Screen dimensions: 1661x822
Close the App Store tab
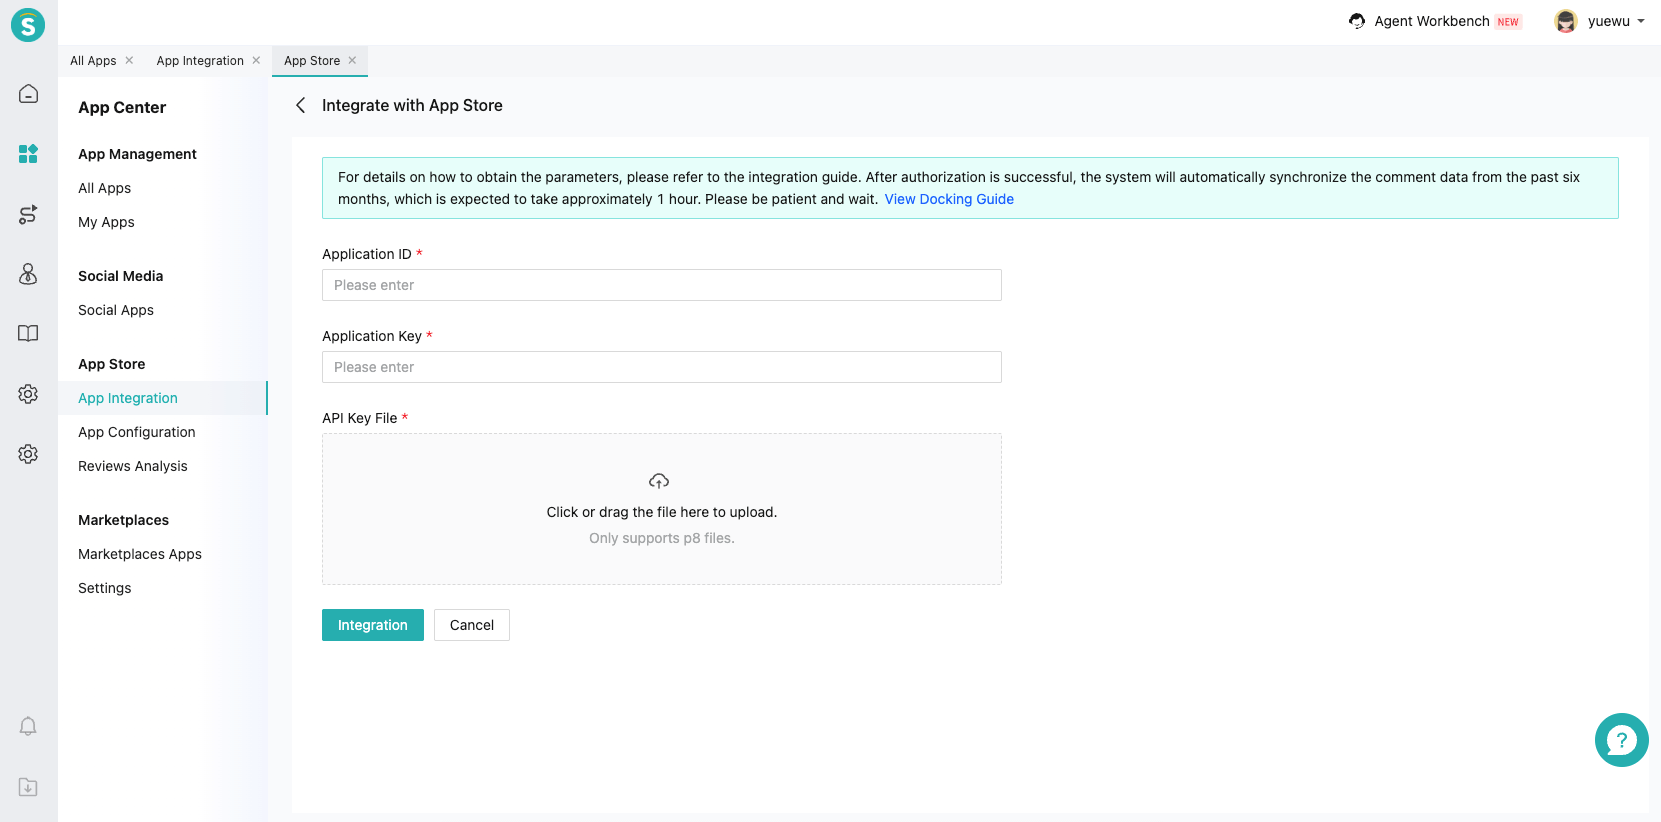pyautogui.click(x=352, y=60)
